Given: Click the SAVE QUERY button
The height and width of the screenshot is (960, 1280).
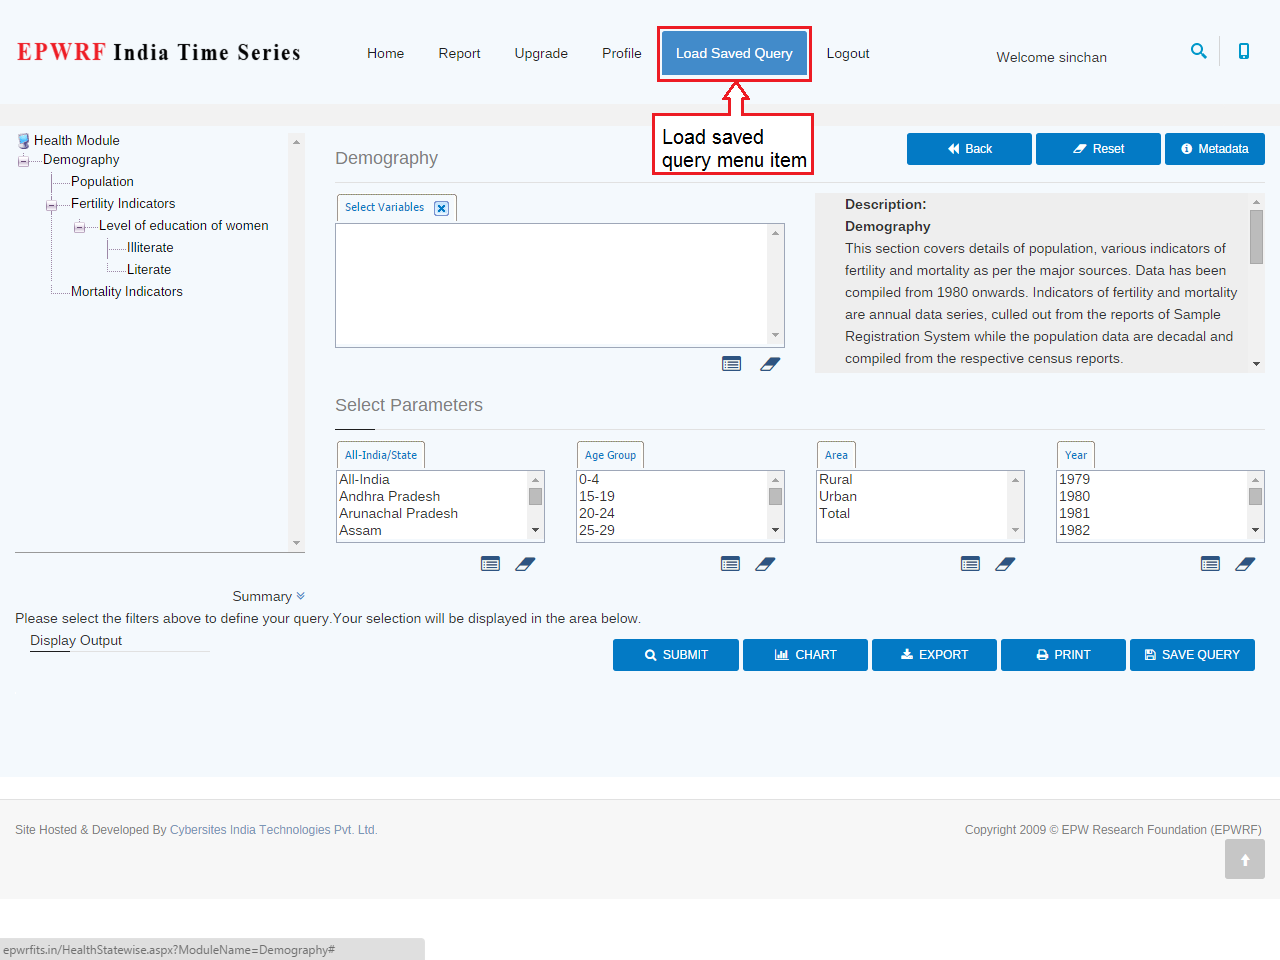Looking at the screenshot, I should (x=1192, y=655).
